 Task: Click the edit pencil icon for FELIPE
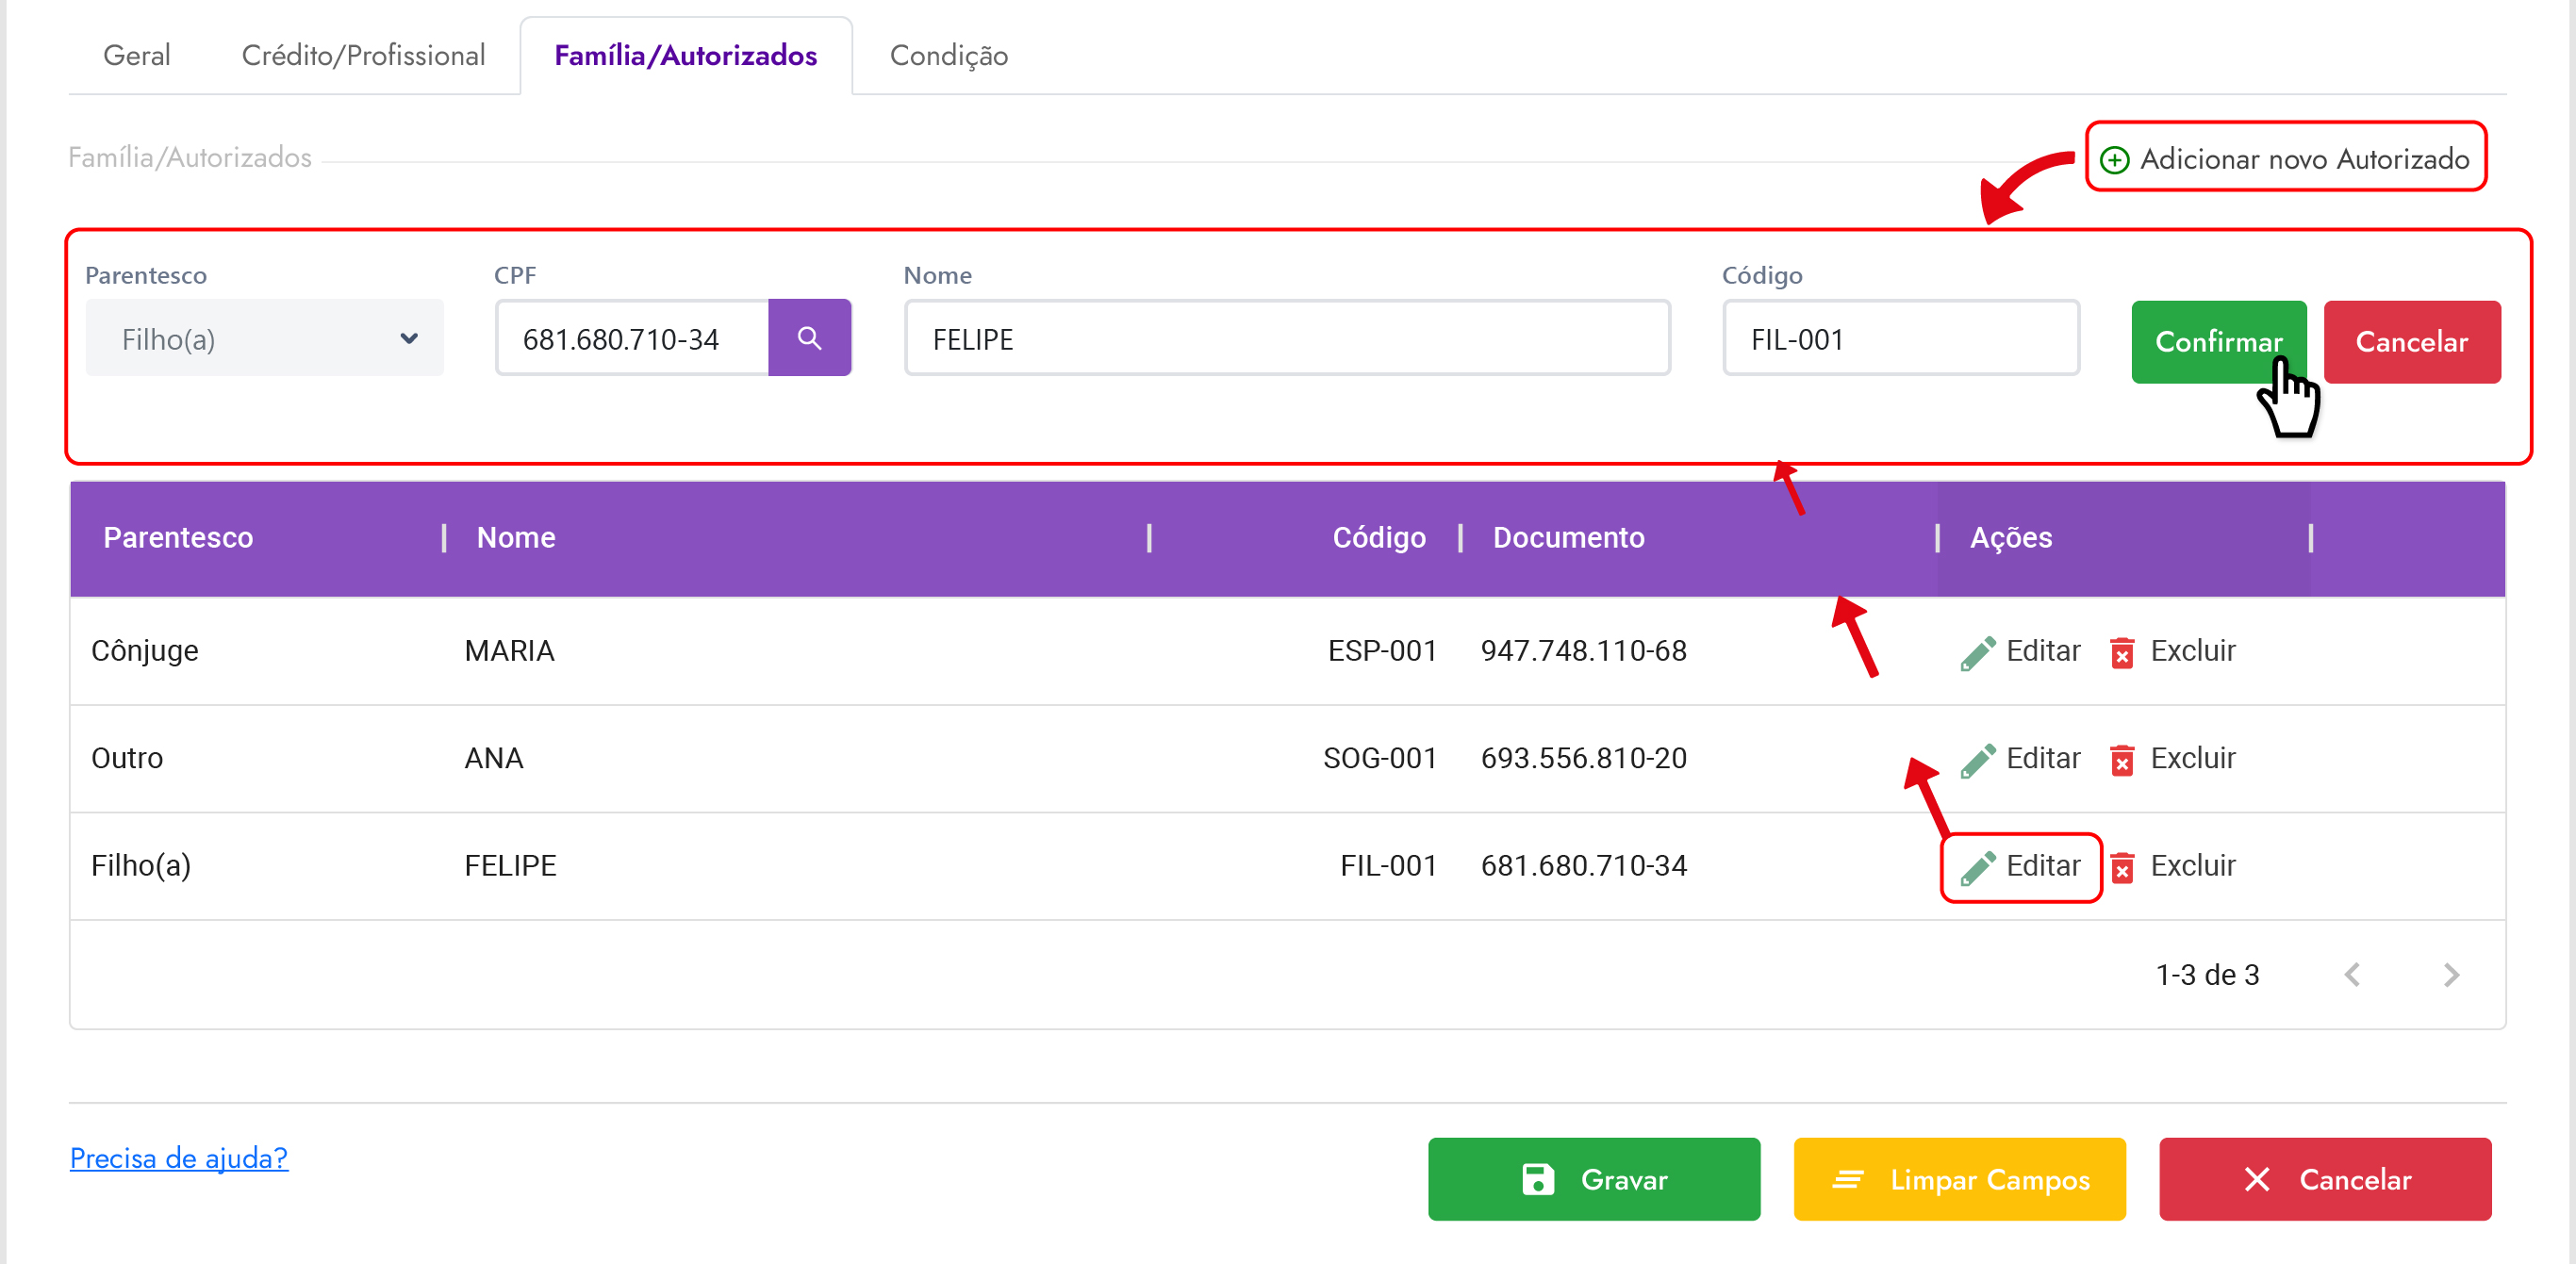coord(1977,867)
